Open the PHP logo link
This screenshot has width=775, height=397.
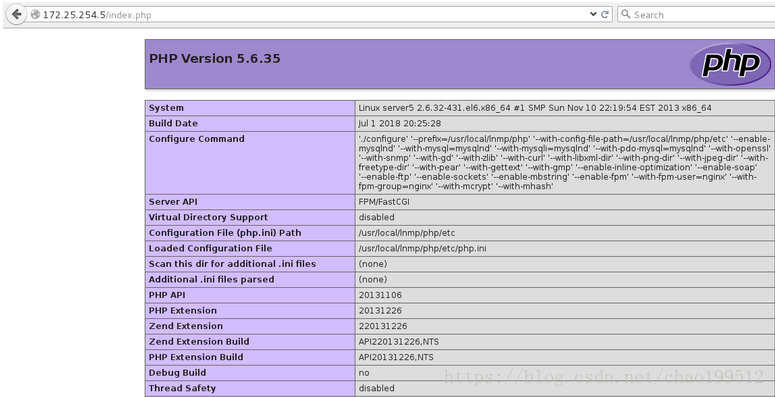730,64
